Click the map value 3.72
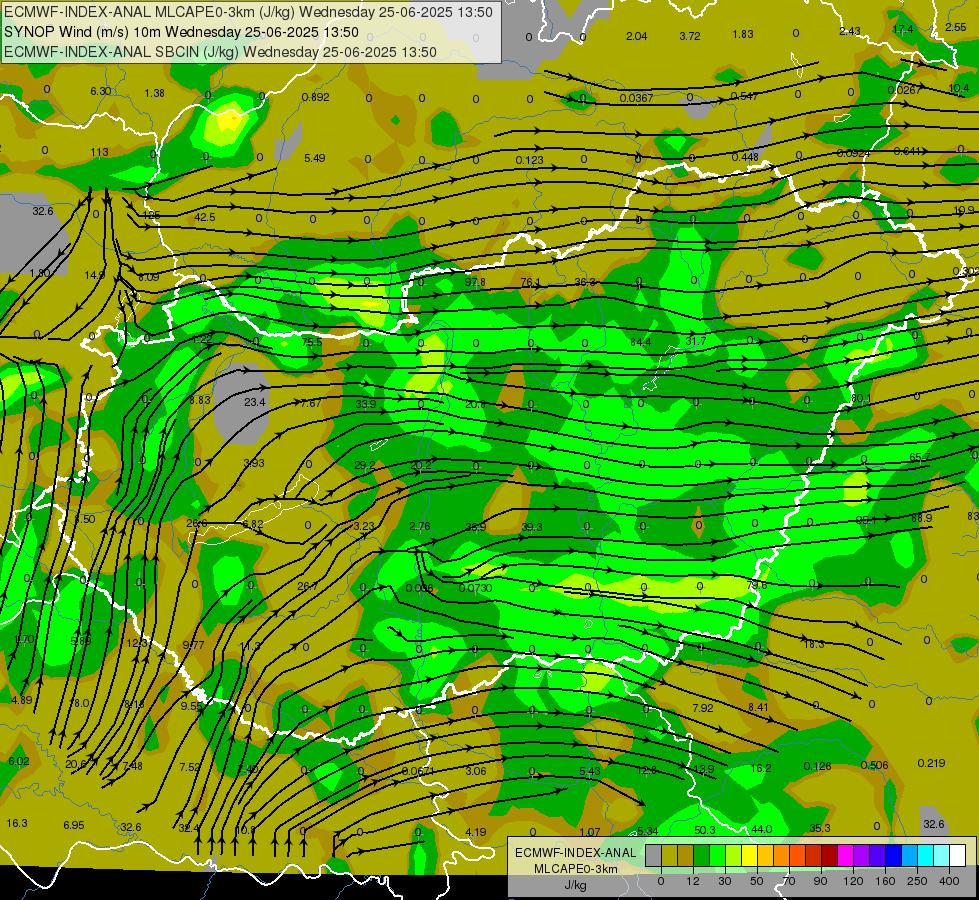Viewport: 979px width, 900px height. (690, 36)
